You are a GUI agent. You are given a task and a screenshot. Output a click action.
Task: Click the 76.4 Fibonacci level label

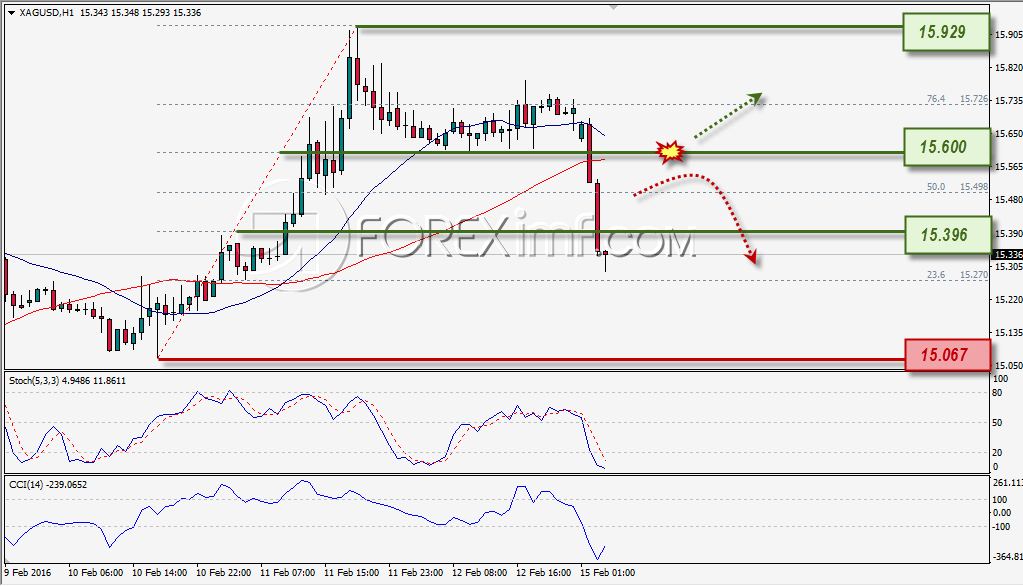pos(936,99)
